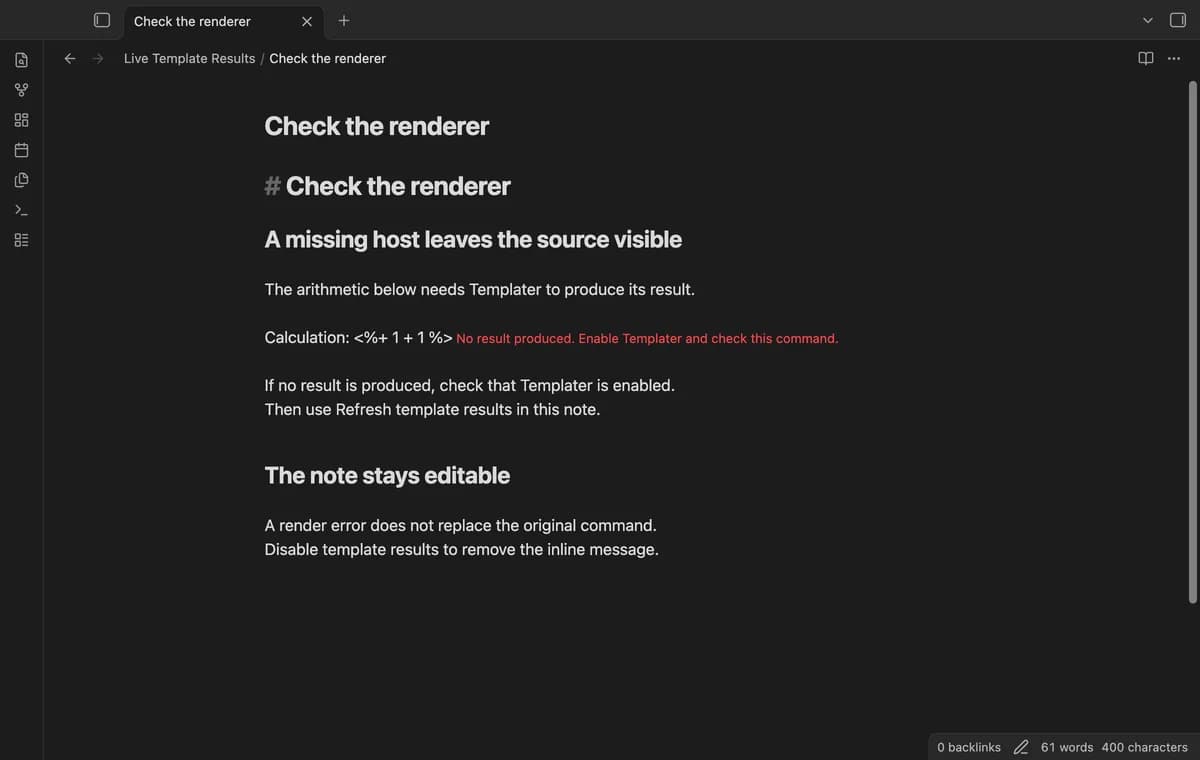The height and width of the screenshot is (760, 1200).
Task: Open the three-dot more options menu
Action: pyautogui.click(x=1173, y=58)
